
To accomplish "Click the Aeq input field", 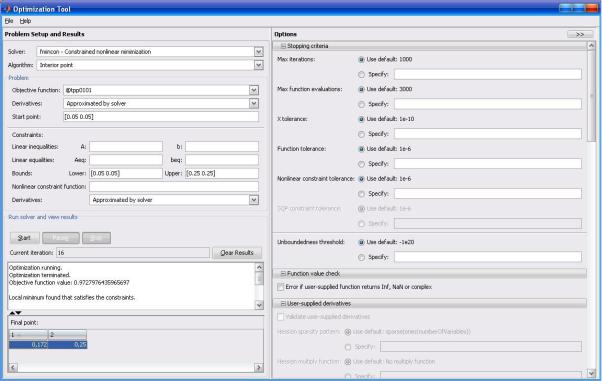I will [x=126, y=160].
